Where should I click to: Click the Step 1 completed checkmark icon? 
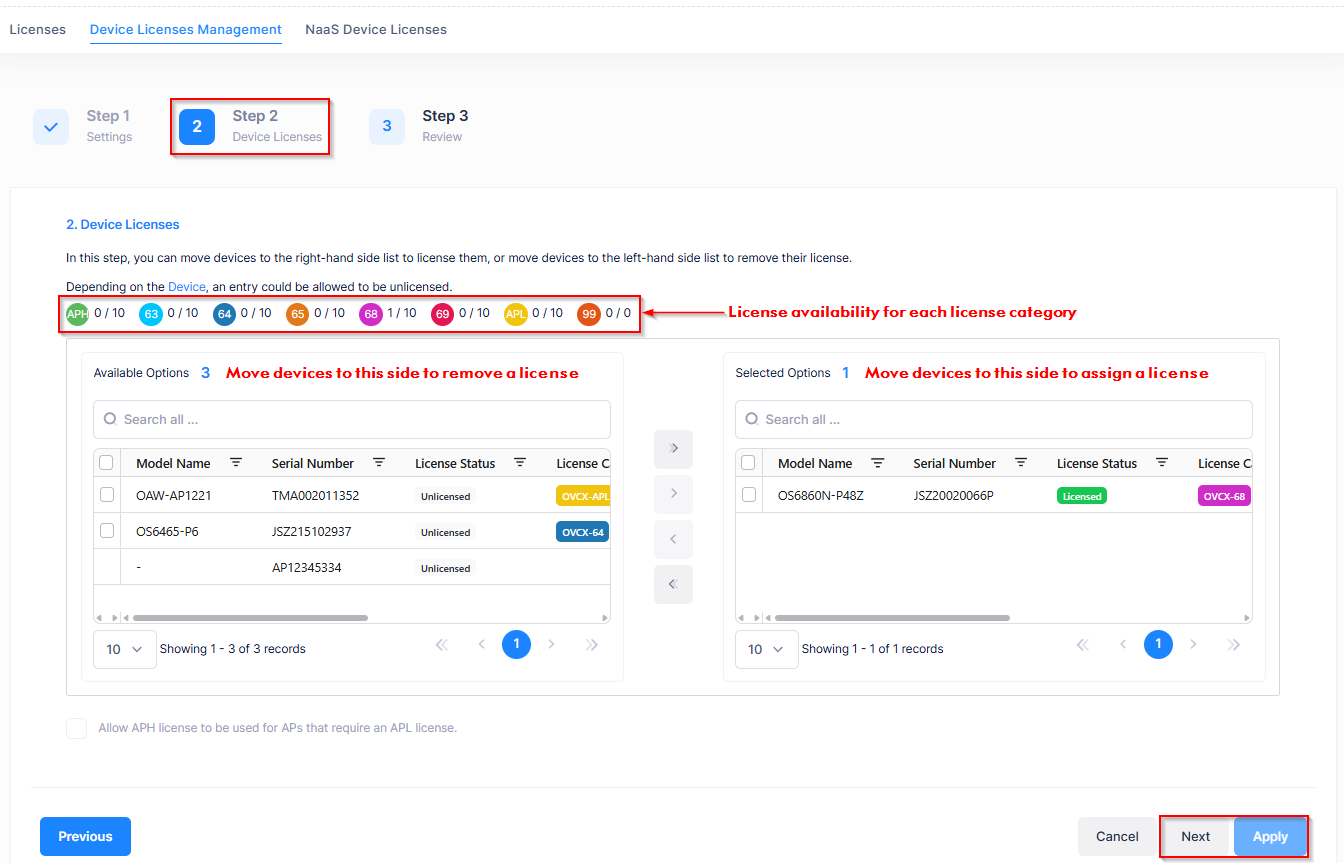51,127
